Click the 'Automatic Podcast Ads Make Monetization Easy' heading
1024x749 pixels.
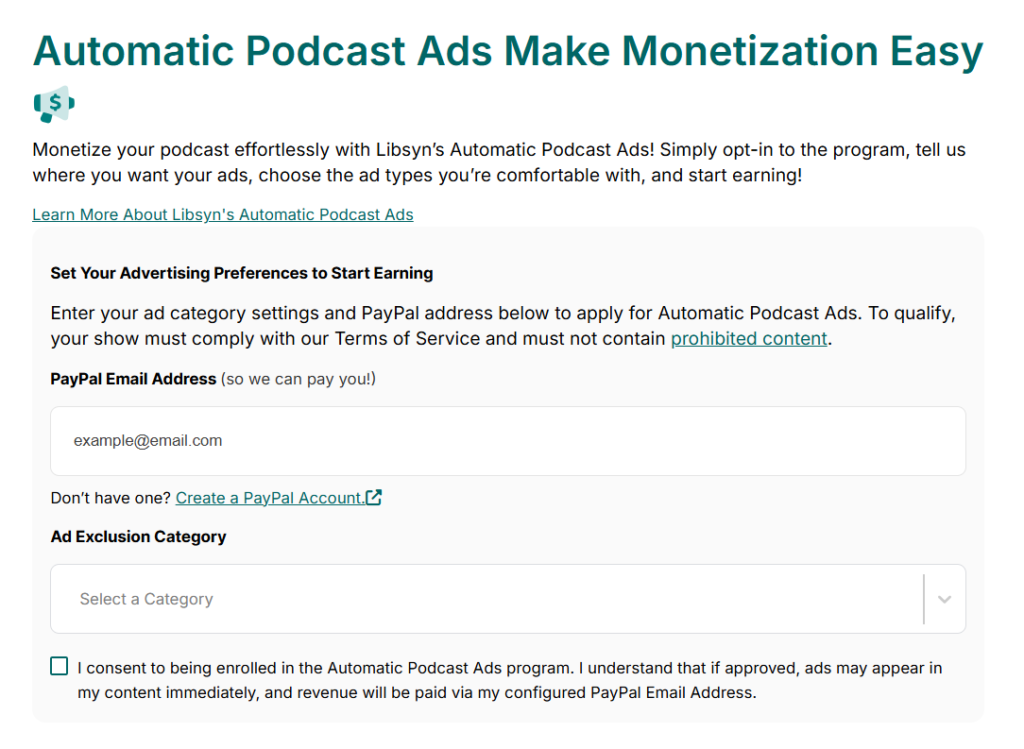507,50
